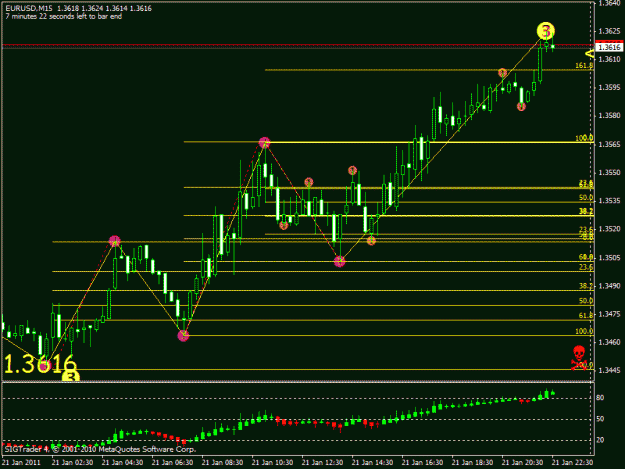Click the pink swing-low marker at the 1.3505 trough
Viewport: 625px width, 469px height.
point(339,261)
